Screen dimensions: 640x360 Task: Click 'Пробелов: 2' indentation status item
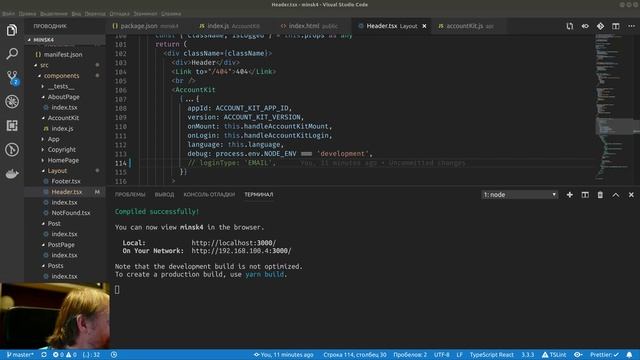click(x=410, y=355)
